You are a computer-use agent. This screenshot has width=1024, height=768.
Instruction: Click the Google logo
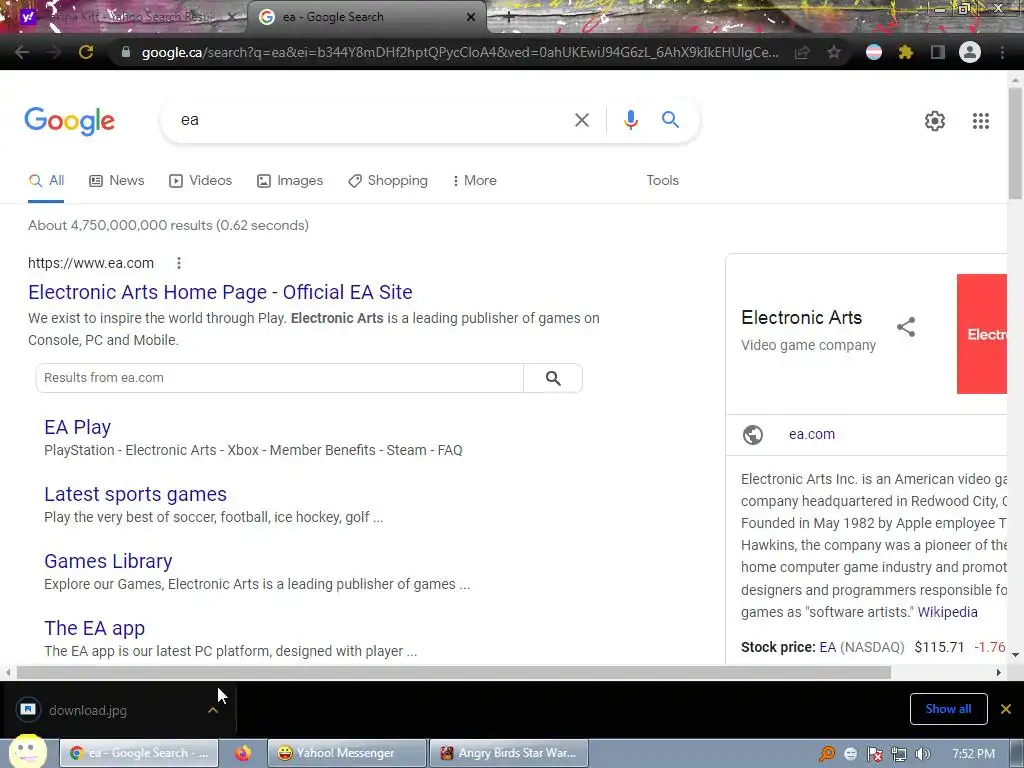69,121
